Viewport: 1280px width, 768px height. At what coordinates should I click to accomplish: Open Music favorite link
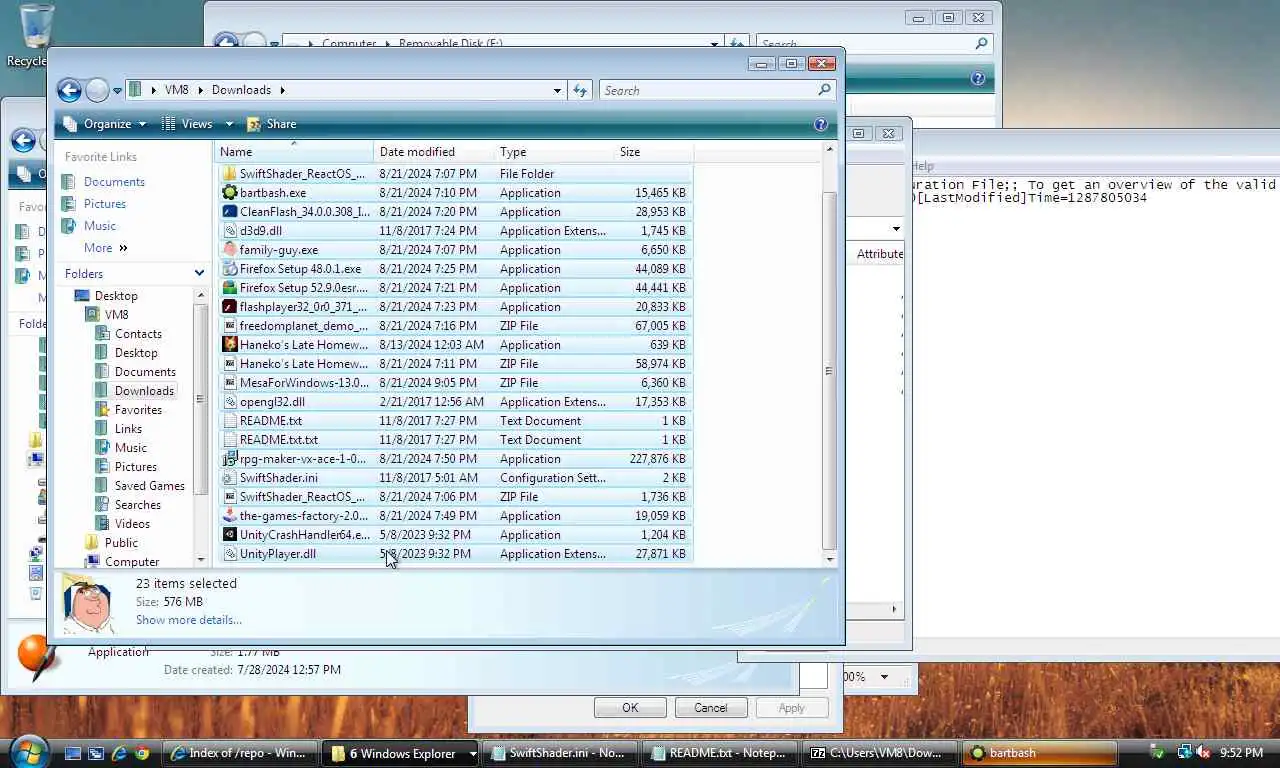(100, 226)
